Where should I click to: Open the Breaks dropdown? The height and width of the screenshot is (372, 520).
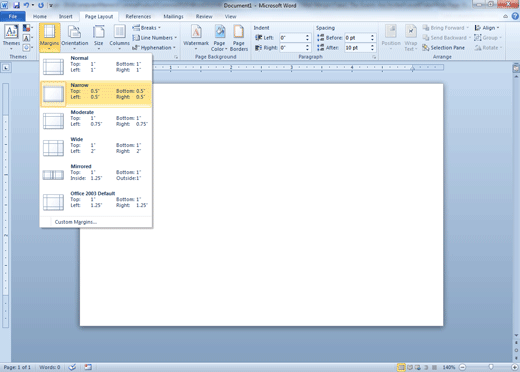(146, 28)
